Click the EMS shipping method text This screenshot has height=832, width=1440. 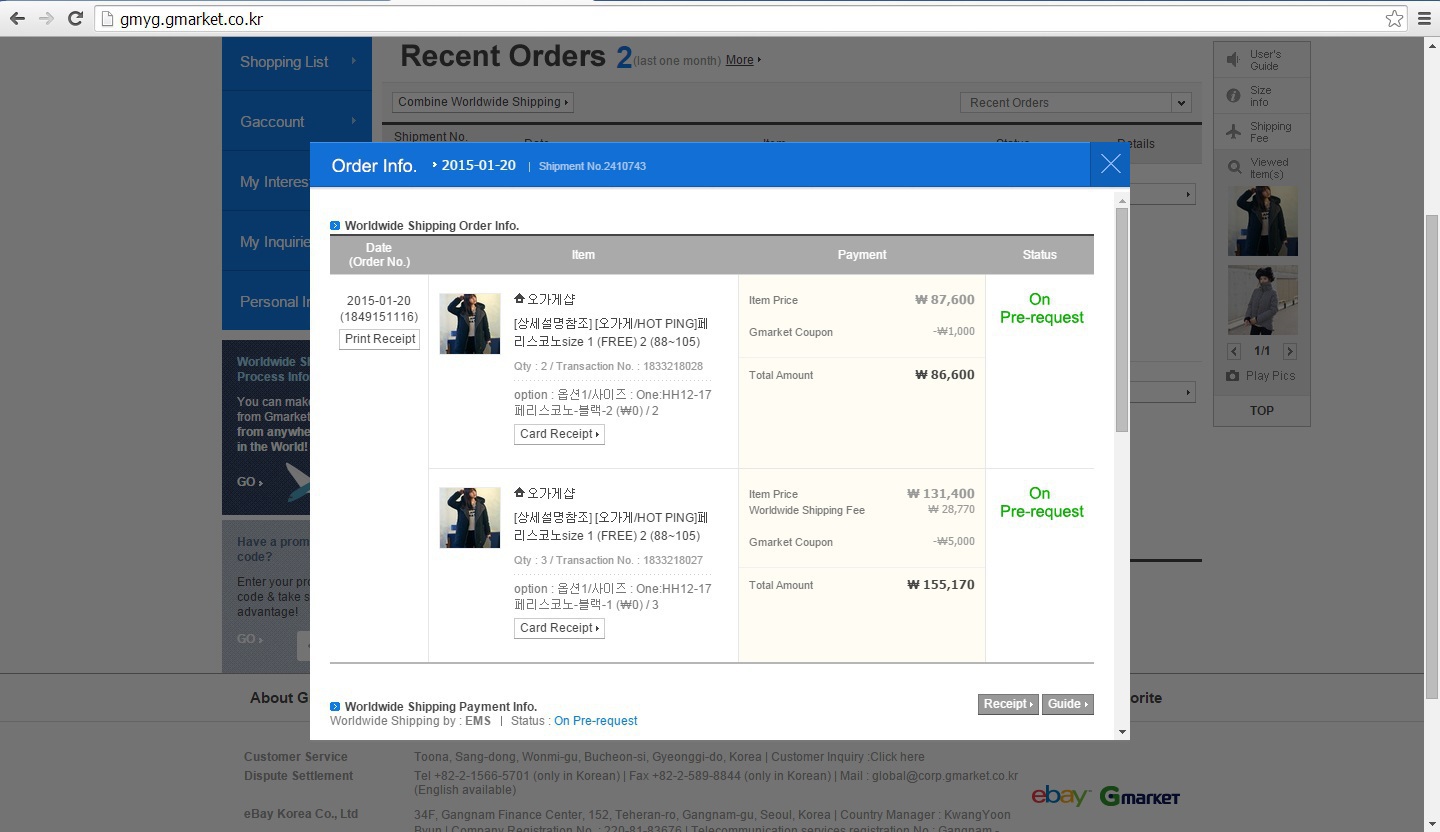(478, 721)
